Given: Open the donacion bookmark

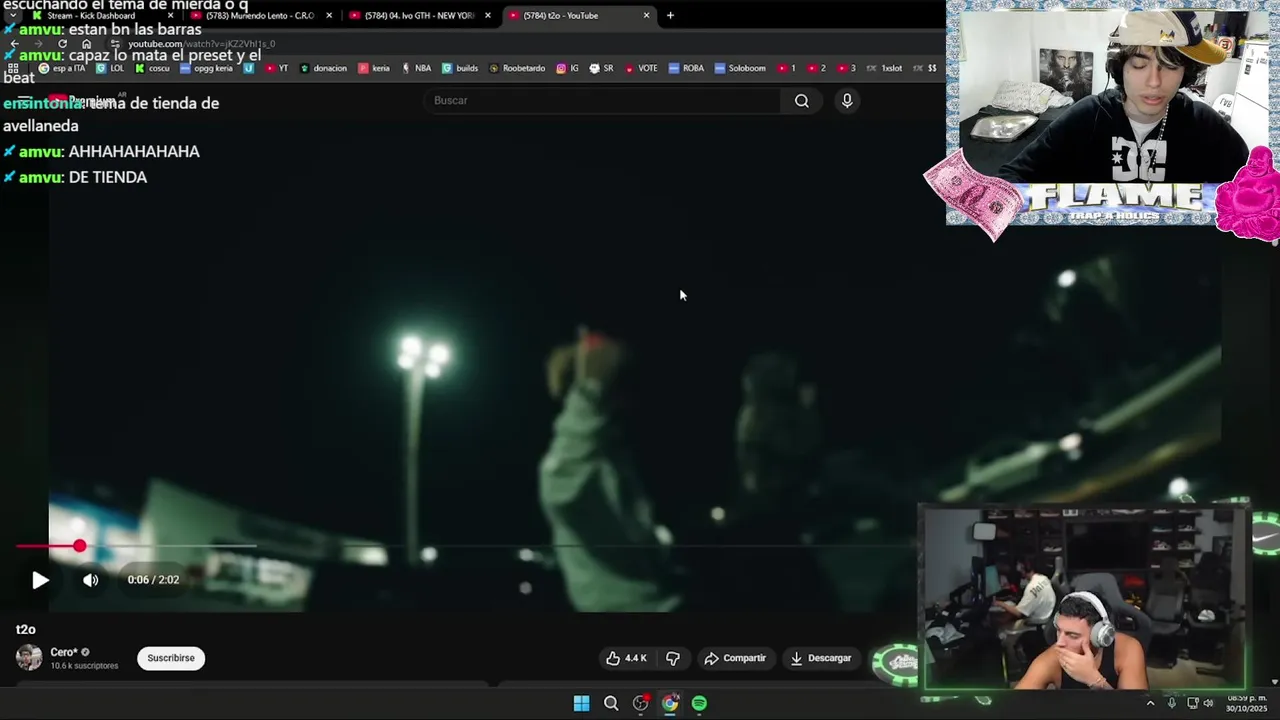Looking at the screenshot, I should coord(323,68).
